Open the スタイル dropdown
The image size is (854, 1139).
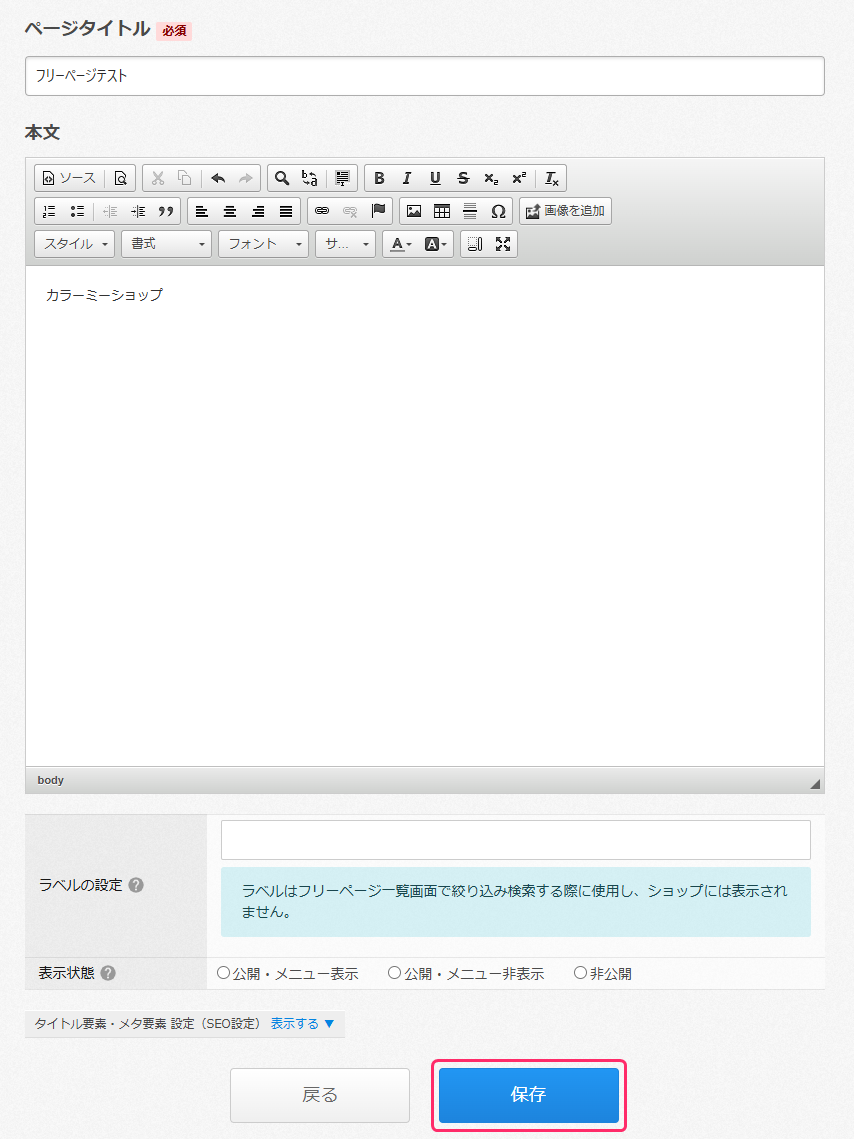75,244
